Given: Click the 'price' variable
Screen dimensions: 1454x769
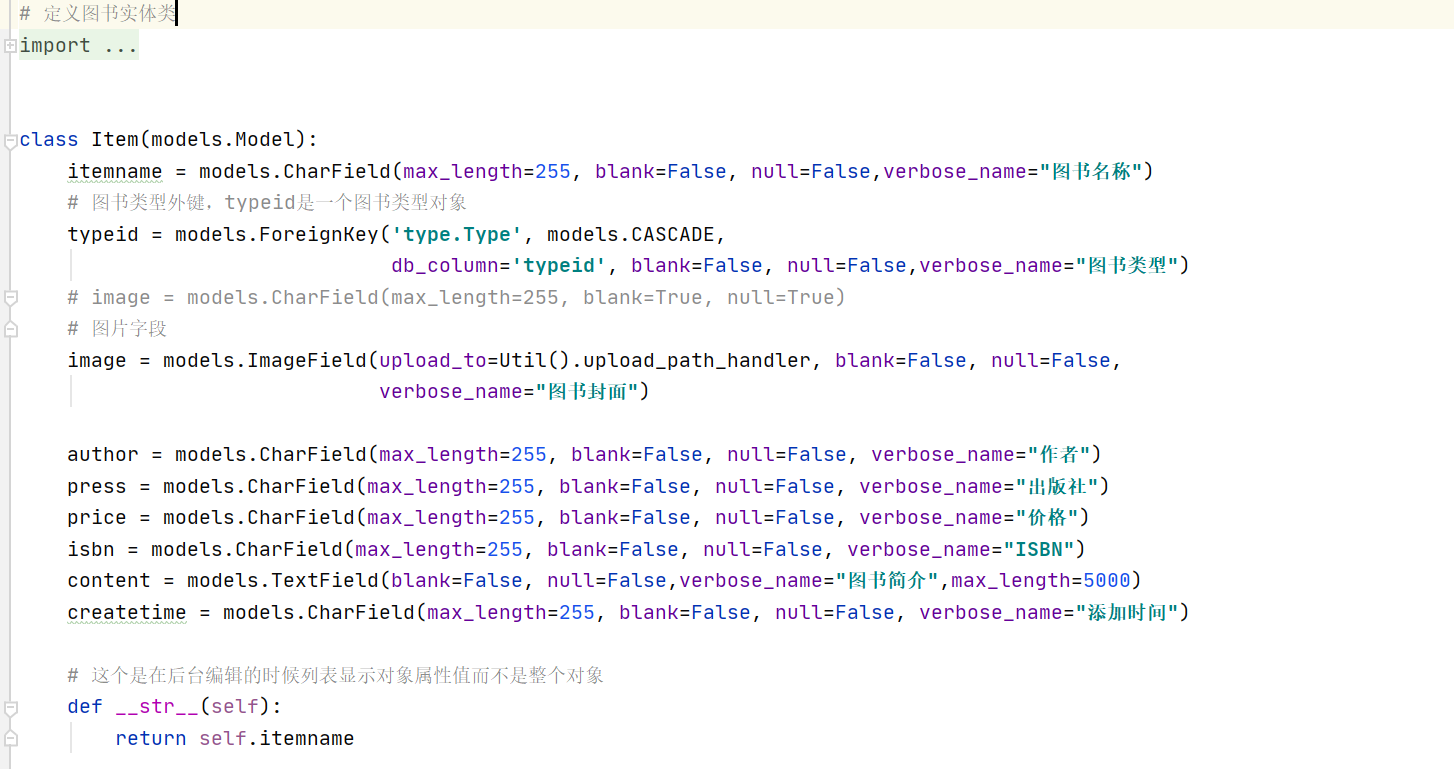Looking at the screenshot, I should point(97,518).
